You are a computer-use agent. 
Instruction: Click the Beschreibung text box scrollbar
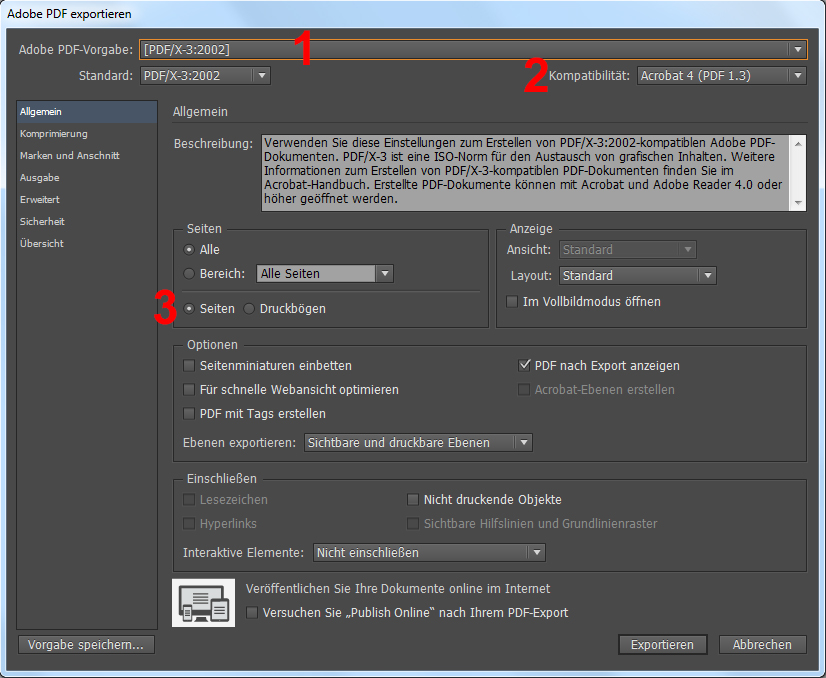[798, 172]
